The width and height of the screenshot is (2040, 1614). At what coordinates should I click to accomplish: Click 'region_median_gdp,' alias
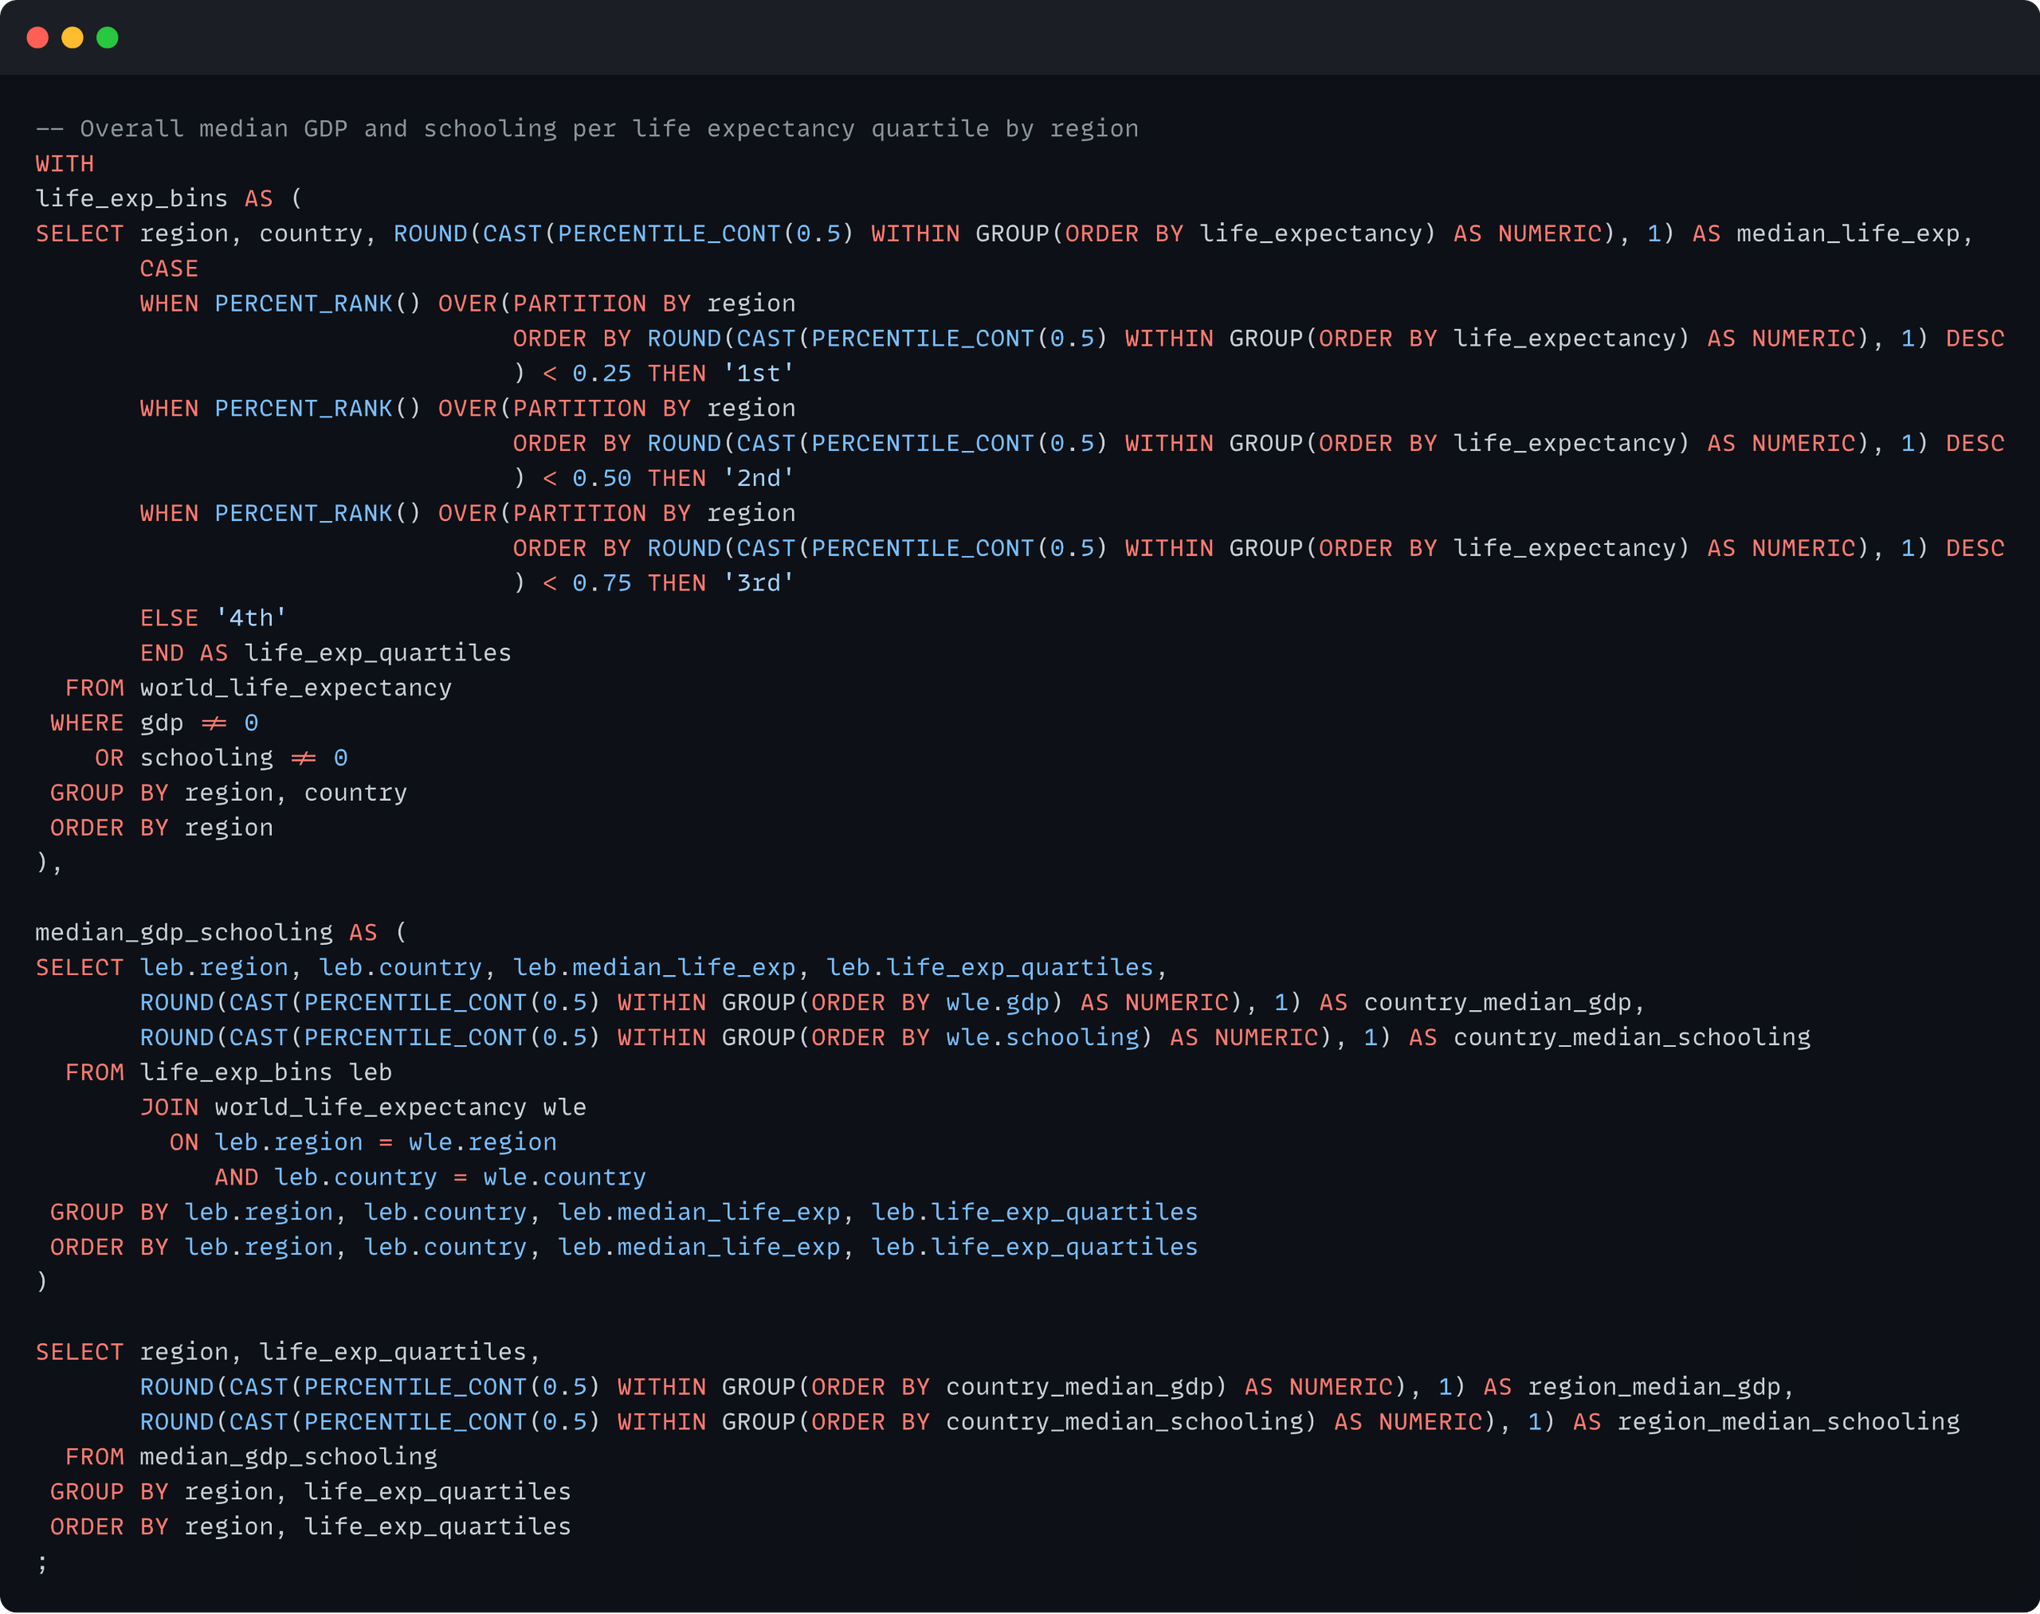click(1662, 1387)
